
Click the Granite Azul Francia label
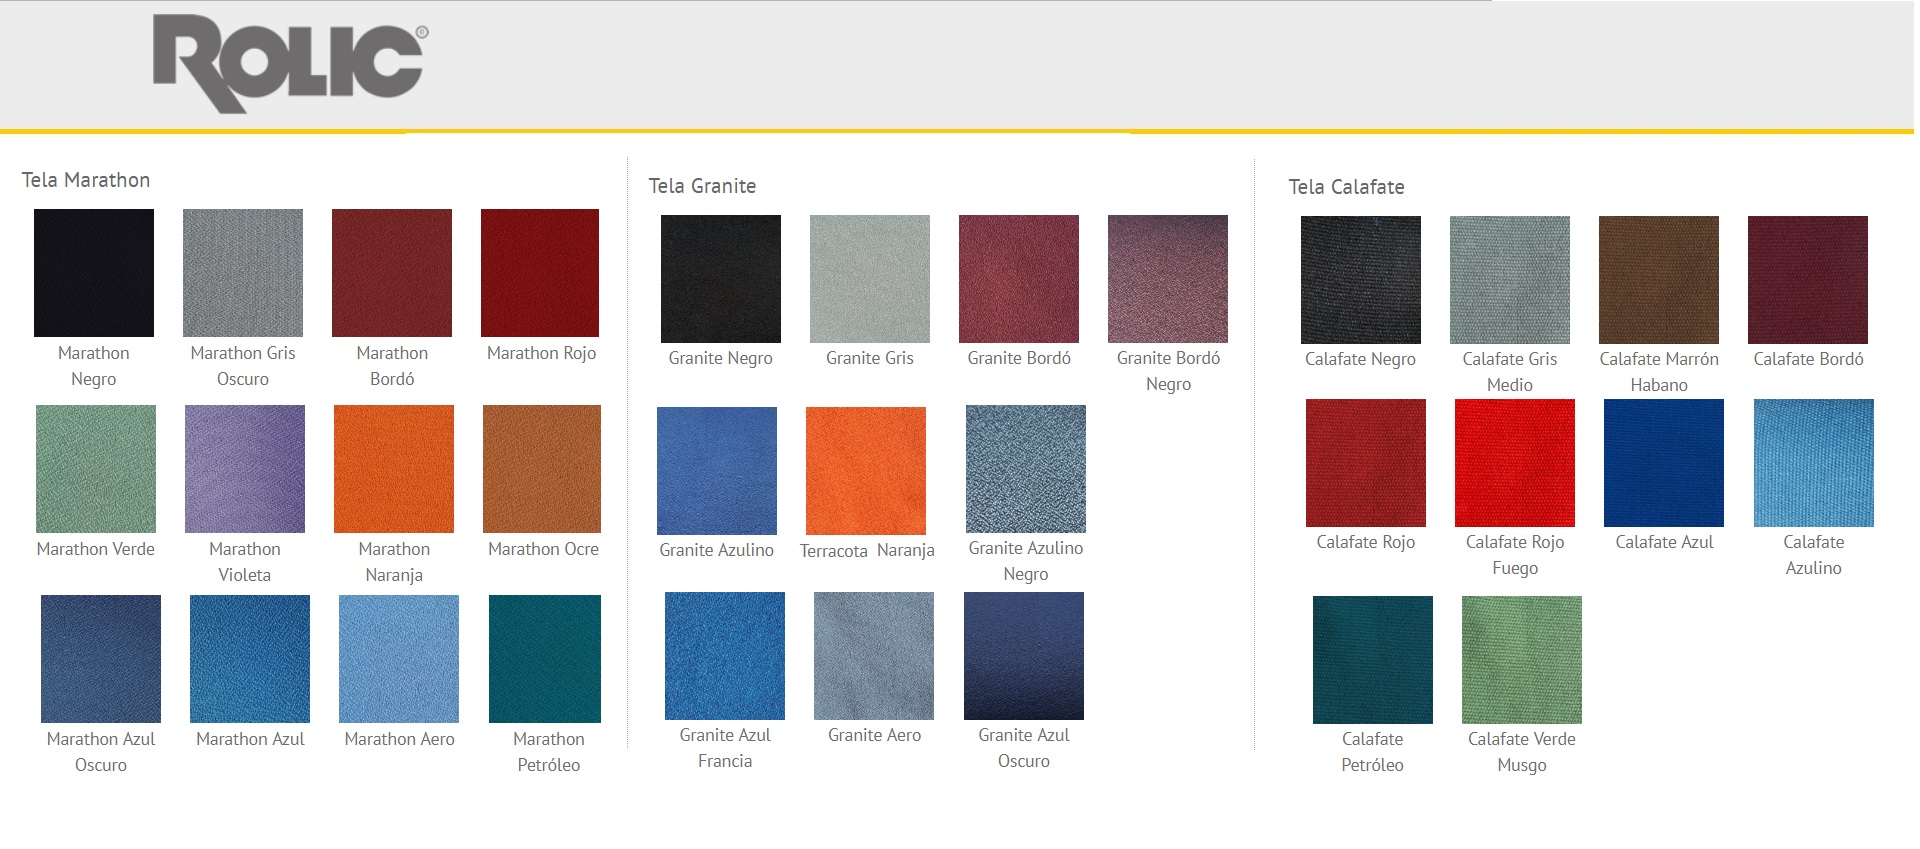[x=725, y=747]
